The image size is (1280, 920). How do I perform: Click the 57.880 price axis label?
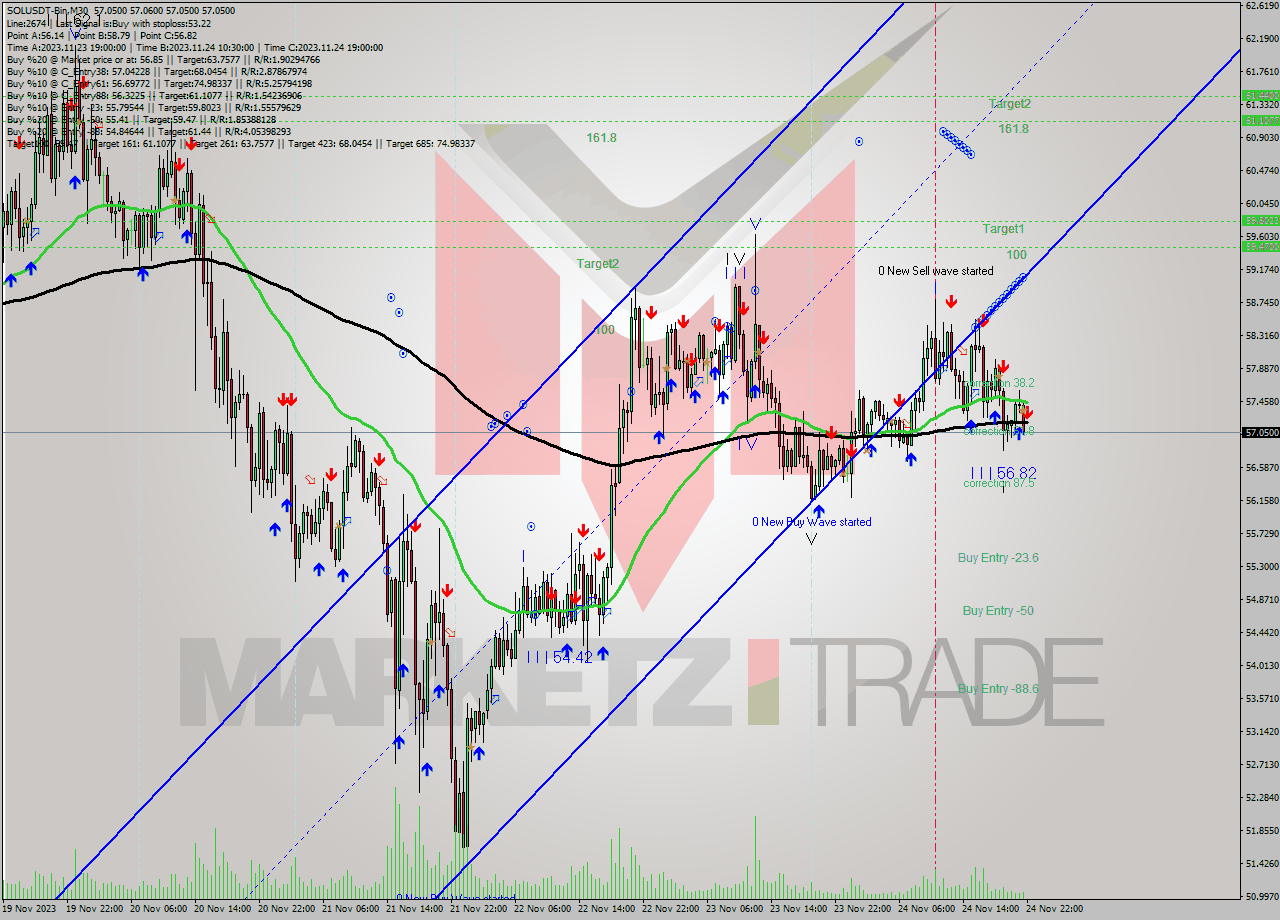coord(1260,369)
